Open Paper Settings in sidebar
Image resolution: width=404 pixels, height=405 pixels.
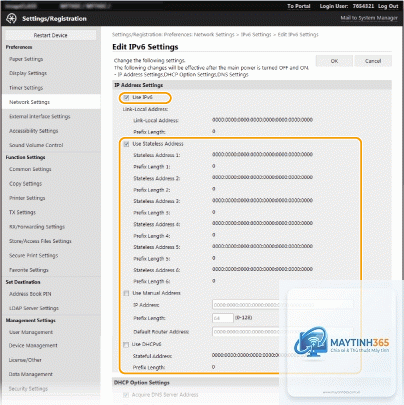(x=26, y=59)
